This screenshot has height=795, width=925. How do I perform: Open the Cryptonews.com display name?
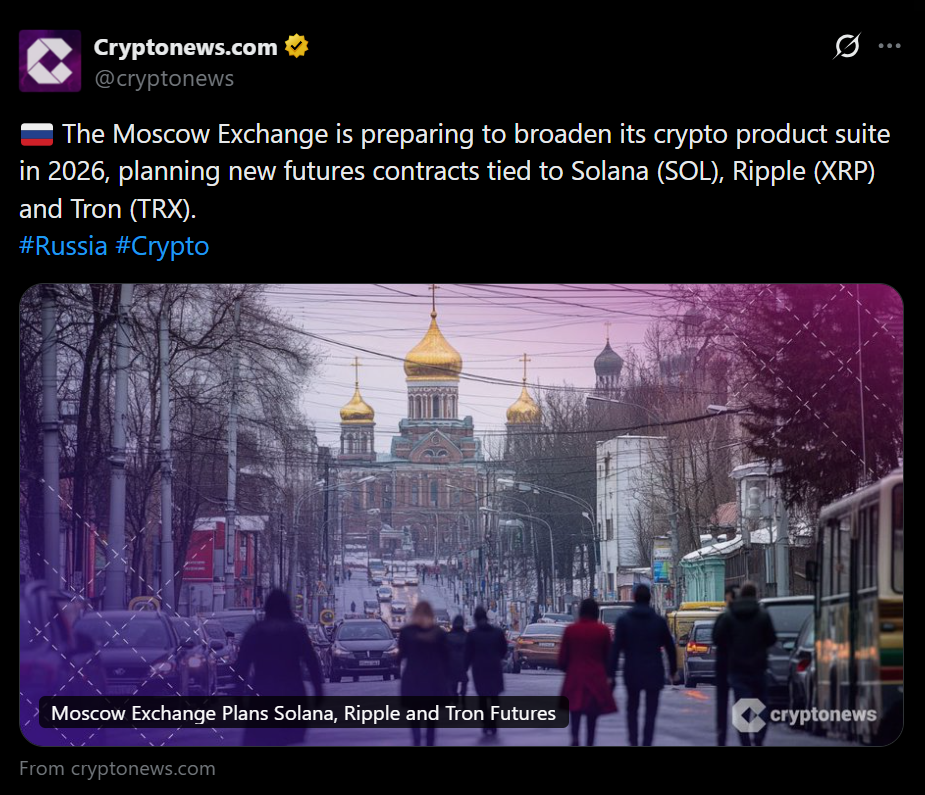185,47
